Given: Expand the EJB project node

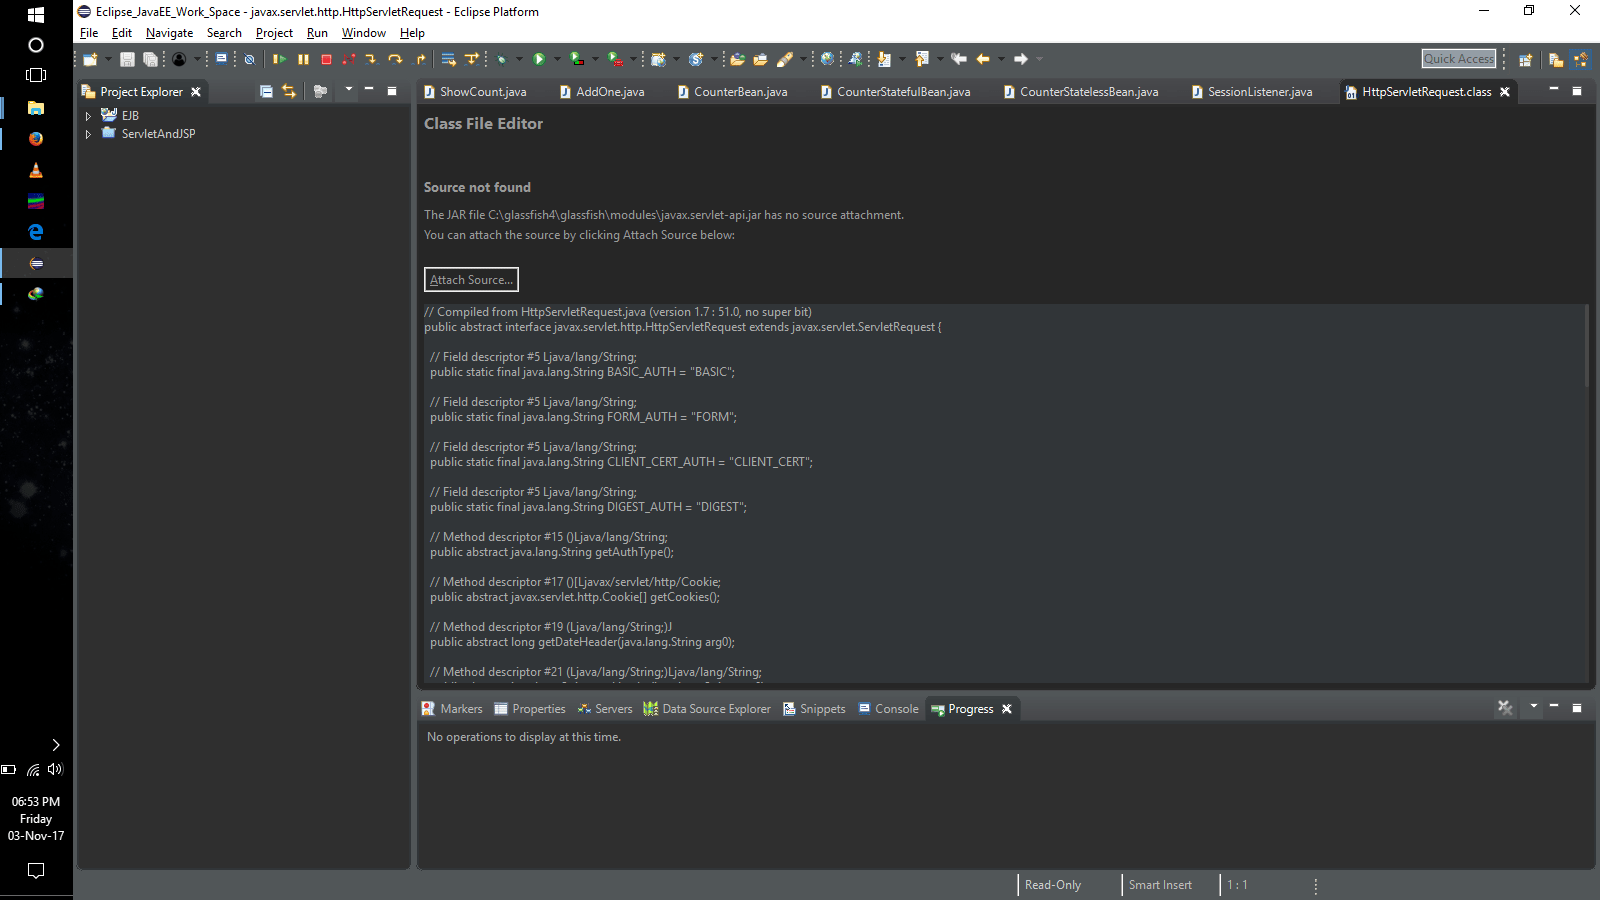Looking at the screenshot, I should tap(88, 114).
